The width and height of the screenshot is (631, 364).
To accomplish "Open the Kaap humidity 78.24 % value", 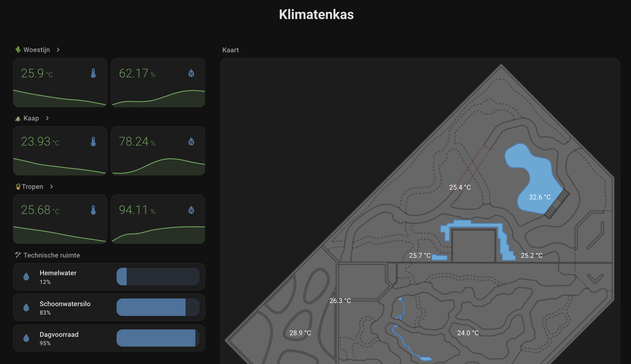I will coord(137,142).
